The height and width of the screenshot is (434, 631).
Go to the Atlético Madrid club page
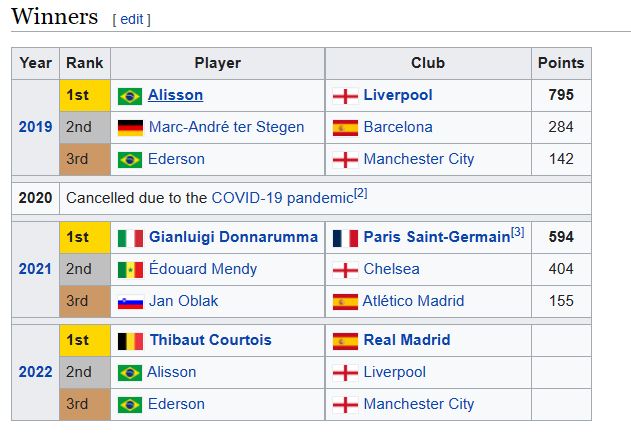419,301
